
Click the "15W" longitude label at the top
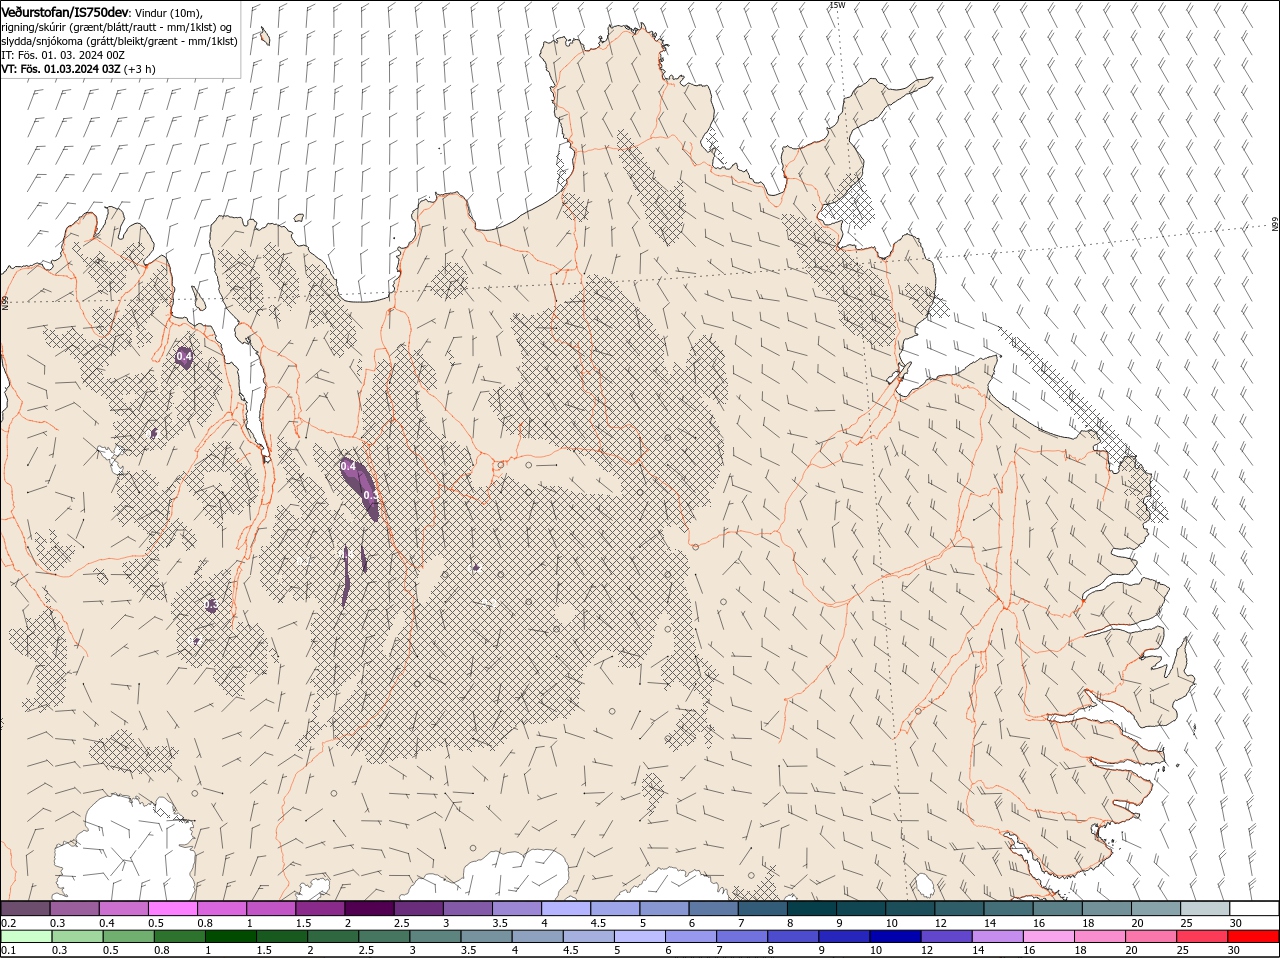[837, 5]
